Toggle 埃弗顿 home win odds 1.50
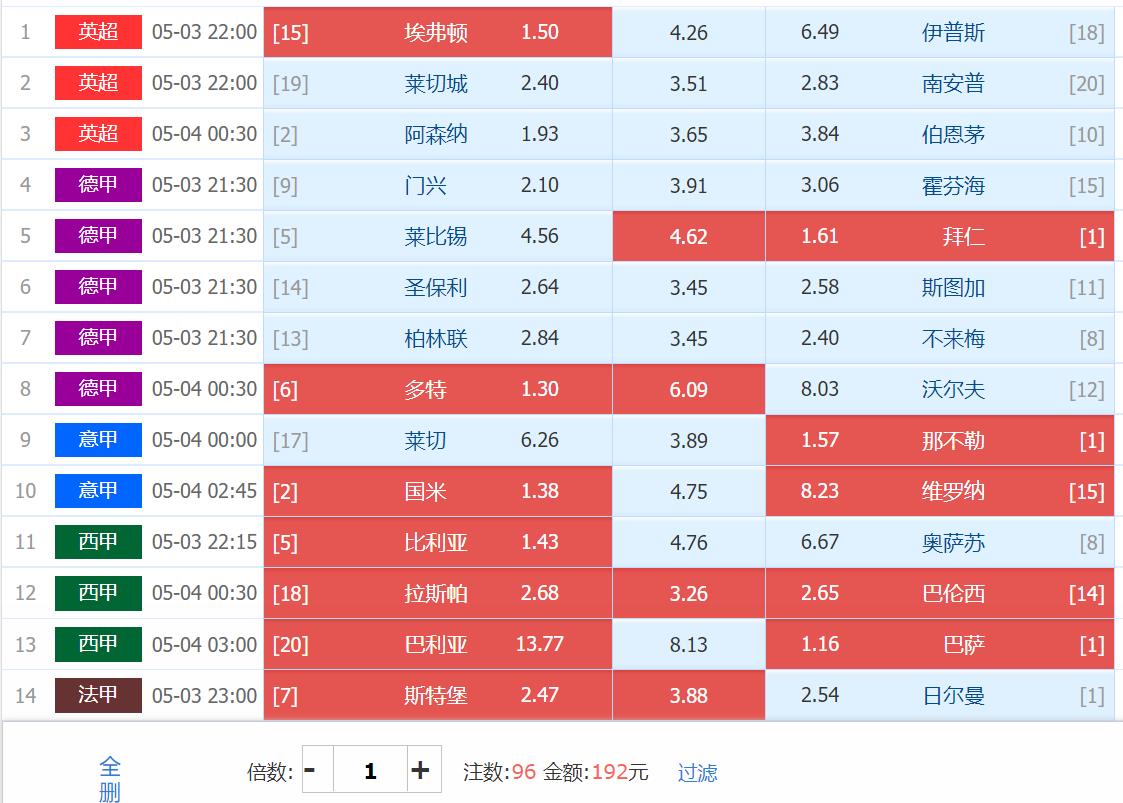 tap(438, 32)
